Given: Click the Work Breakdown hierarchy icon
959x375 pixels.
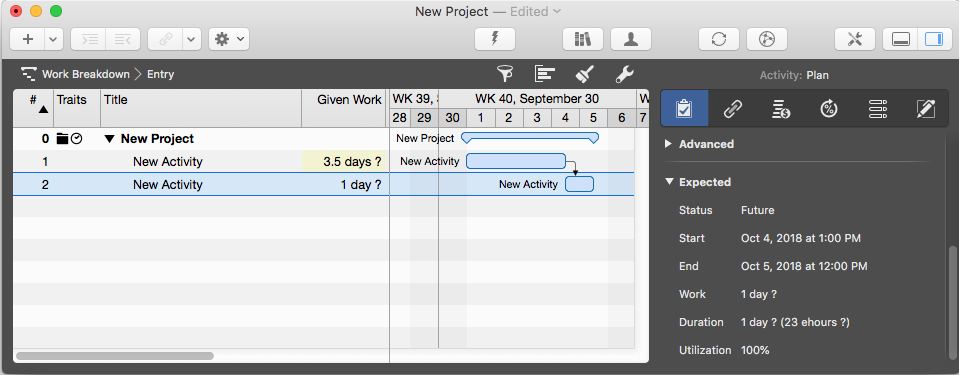Looking at the screenshot, I should point(29,74).
